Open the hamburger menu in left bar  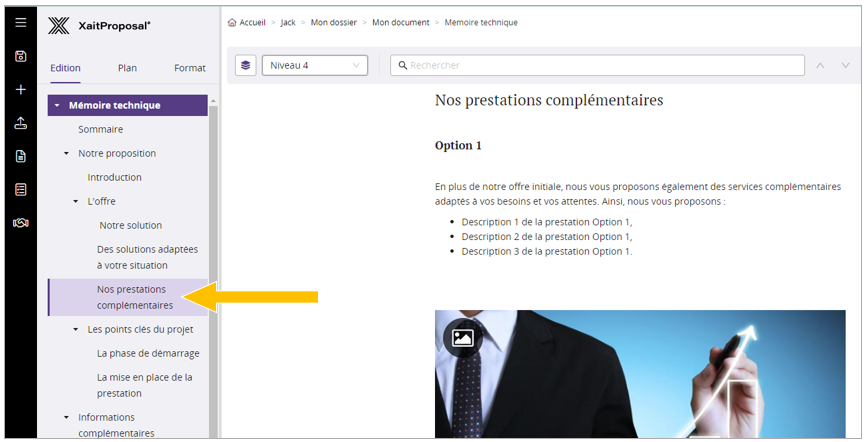(x=20, y=22)
